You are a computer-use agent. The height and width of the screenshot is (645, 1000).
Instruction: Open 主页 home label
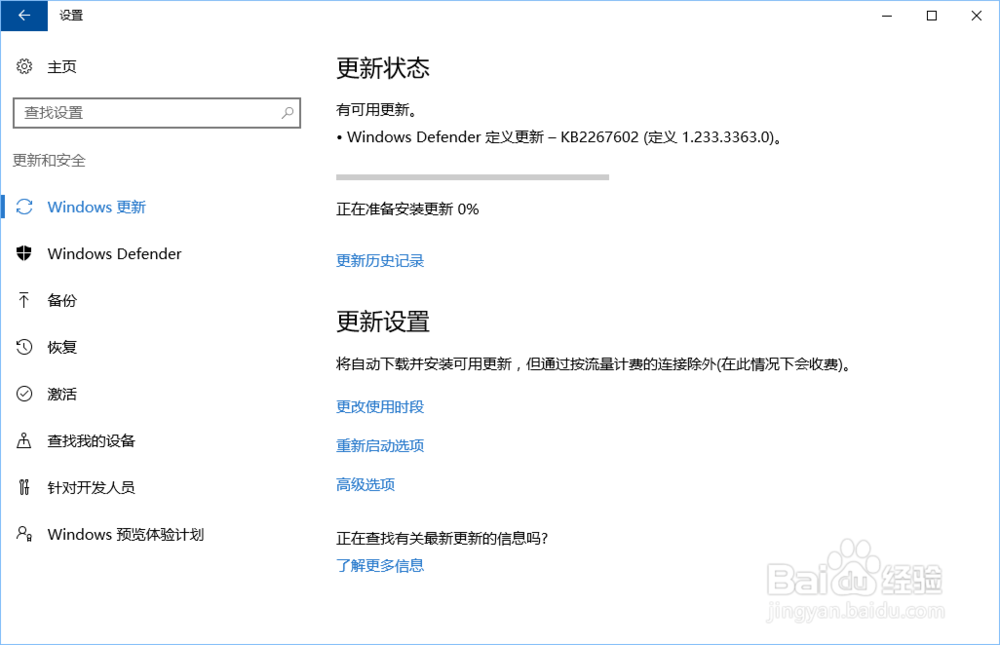tap(62, 67)
